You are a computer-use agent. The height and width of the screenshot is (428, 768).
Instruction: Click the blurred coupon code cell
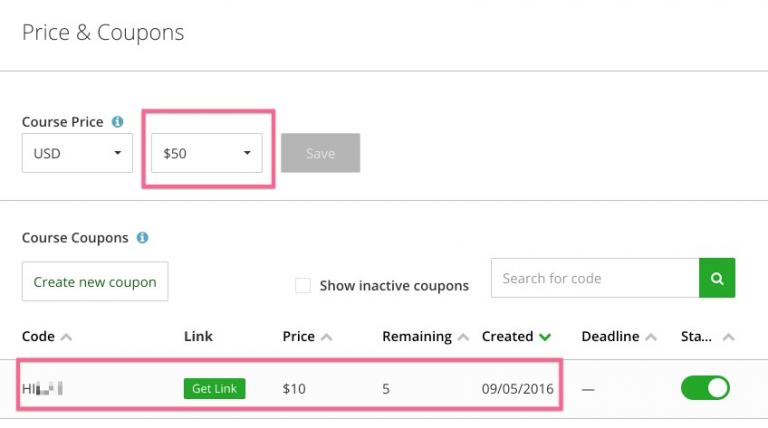tap(43, 389)
